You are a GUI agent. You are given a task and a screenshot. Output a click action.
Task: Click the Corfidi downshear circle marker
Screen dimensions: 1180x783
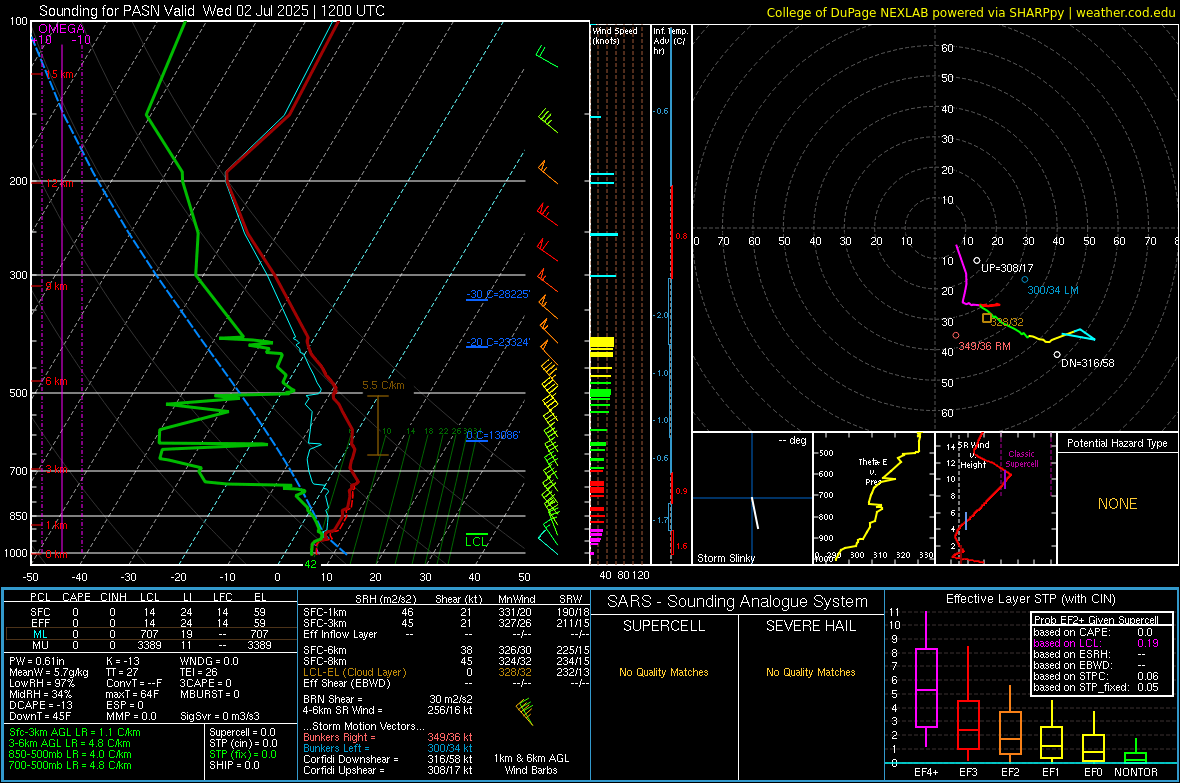pos(1057,355)
